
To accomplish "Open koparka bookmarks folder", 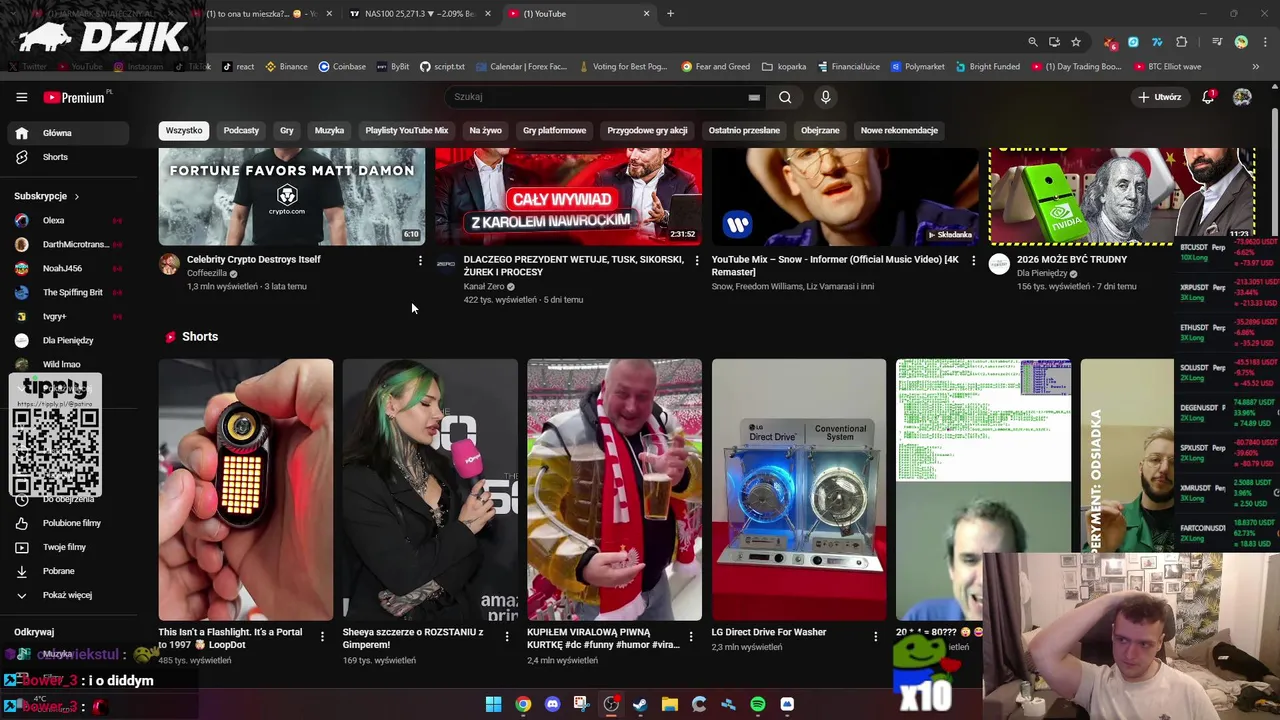I will tap(784, 67).
